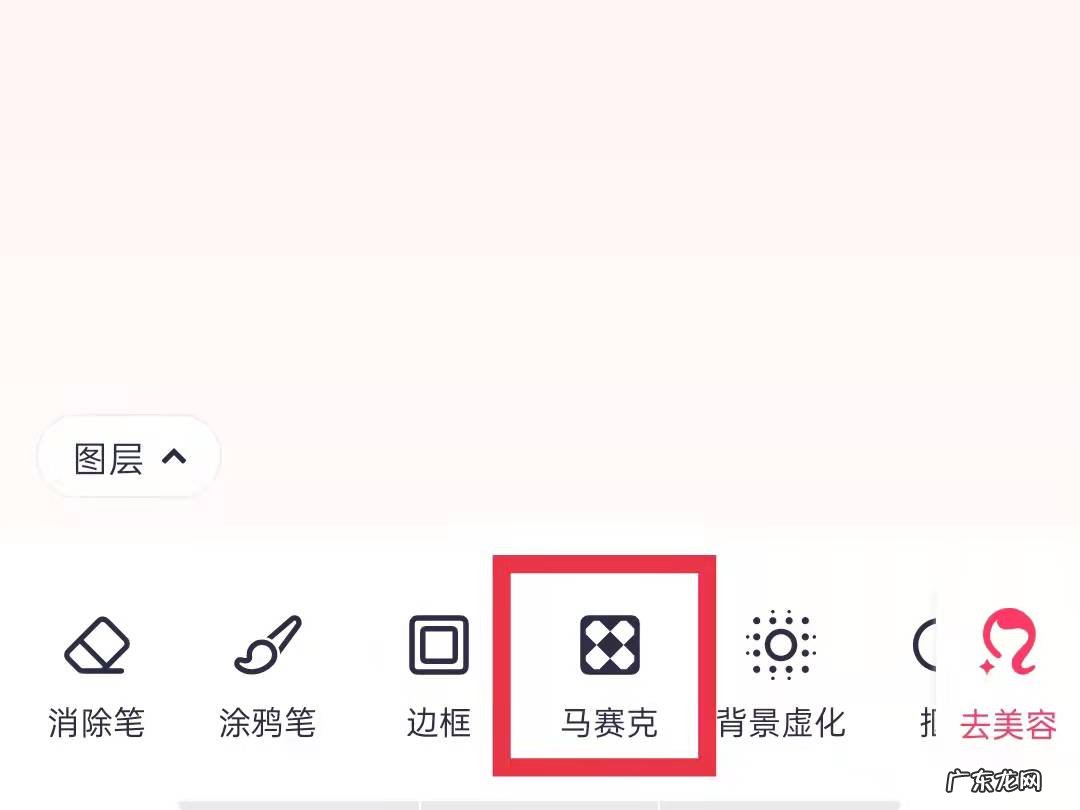The width and height of the screenshot is (1080, 810).
Task: Select the paintbrush icon for 涂鸦笔
Action: coord(267,645)
